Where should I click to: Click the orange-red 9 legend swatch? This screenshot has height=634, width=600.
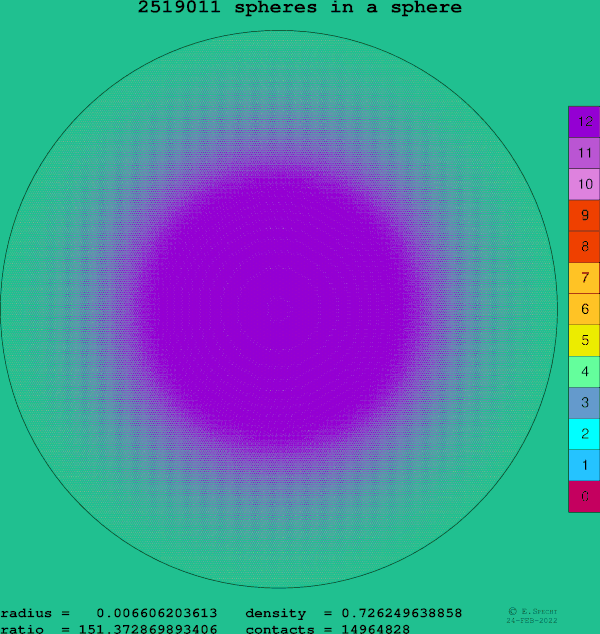coord(584,216)
